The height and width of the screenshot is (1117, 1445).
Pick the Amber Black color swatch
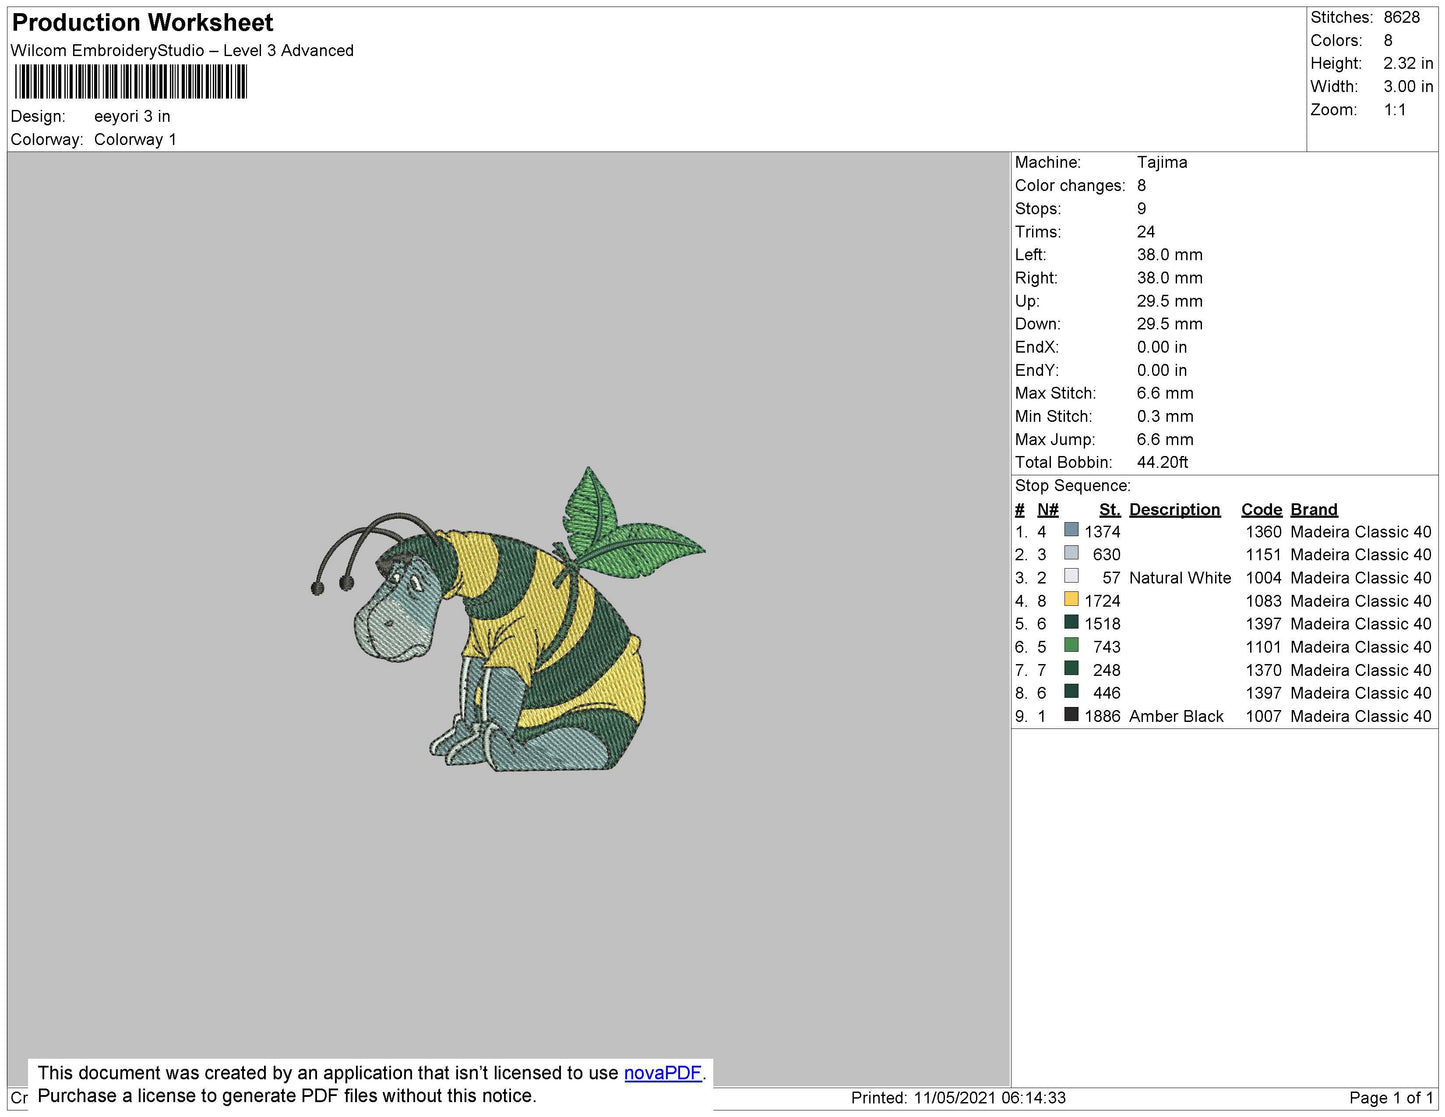point(1071,714)
